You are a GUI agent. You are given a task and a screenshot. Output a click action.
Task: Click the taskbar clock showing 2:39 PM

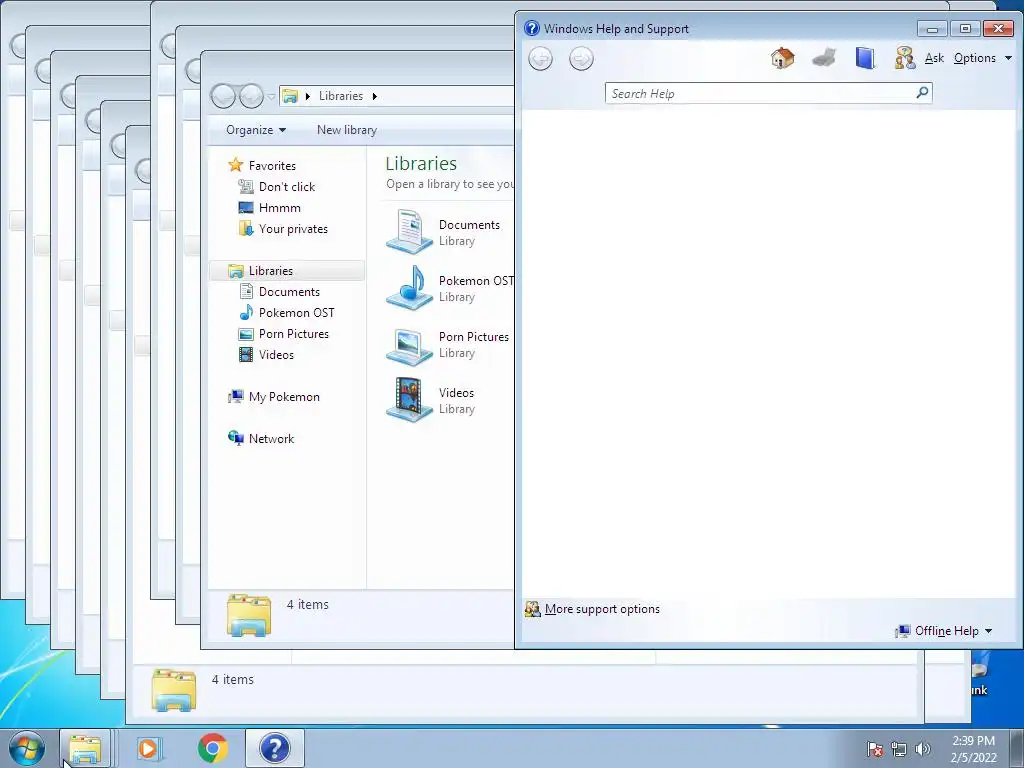click(x=973, y=749)
